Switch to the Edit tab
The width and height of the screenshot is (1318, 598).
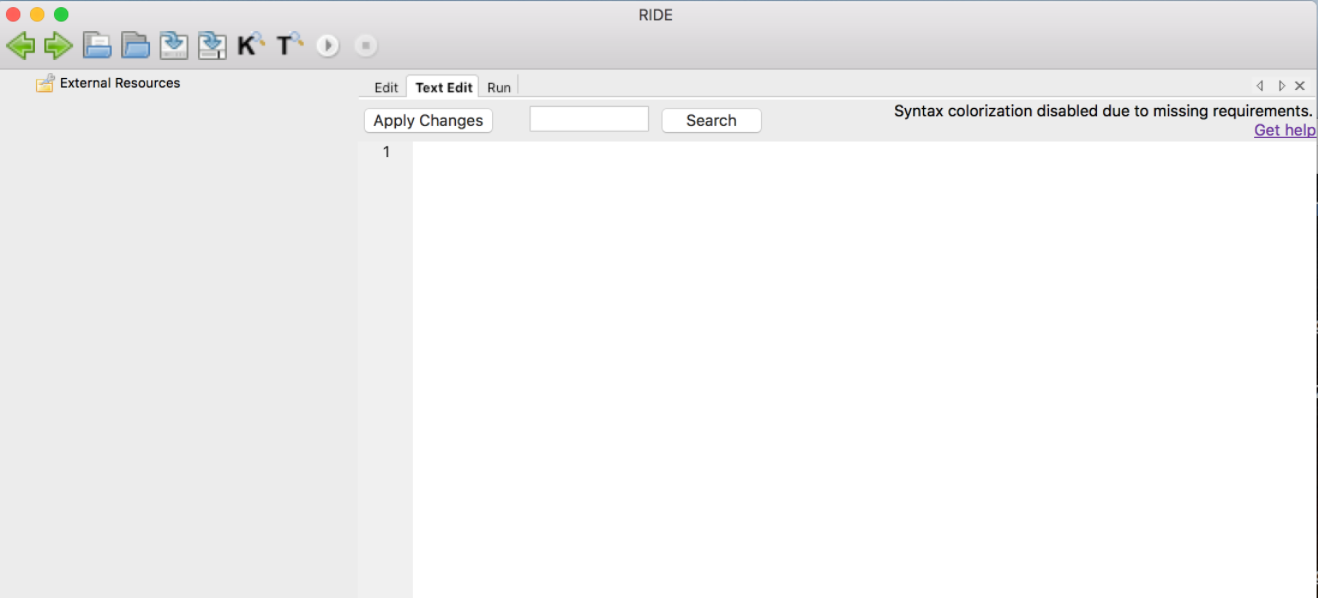click(385, 87)
